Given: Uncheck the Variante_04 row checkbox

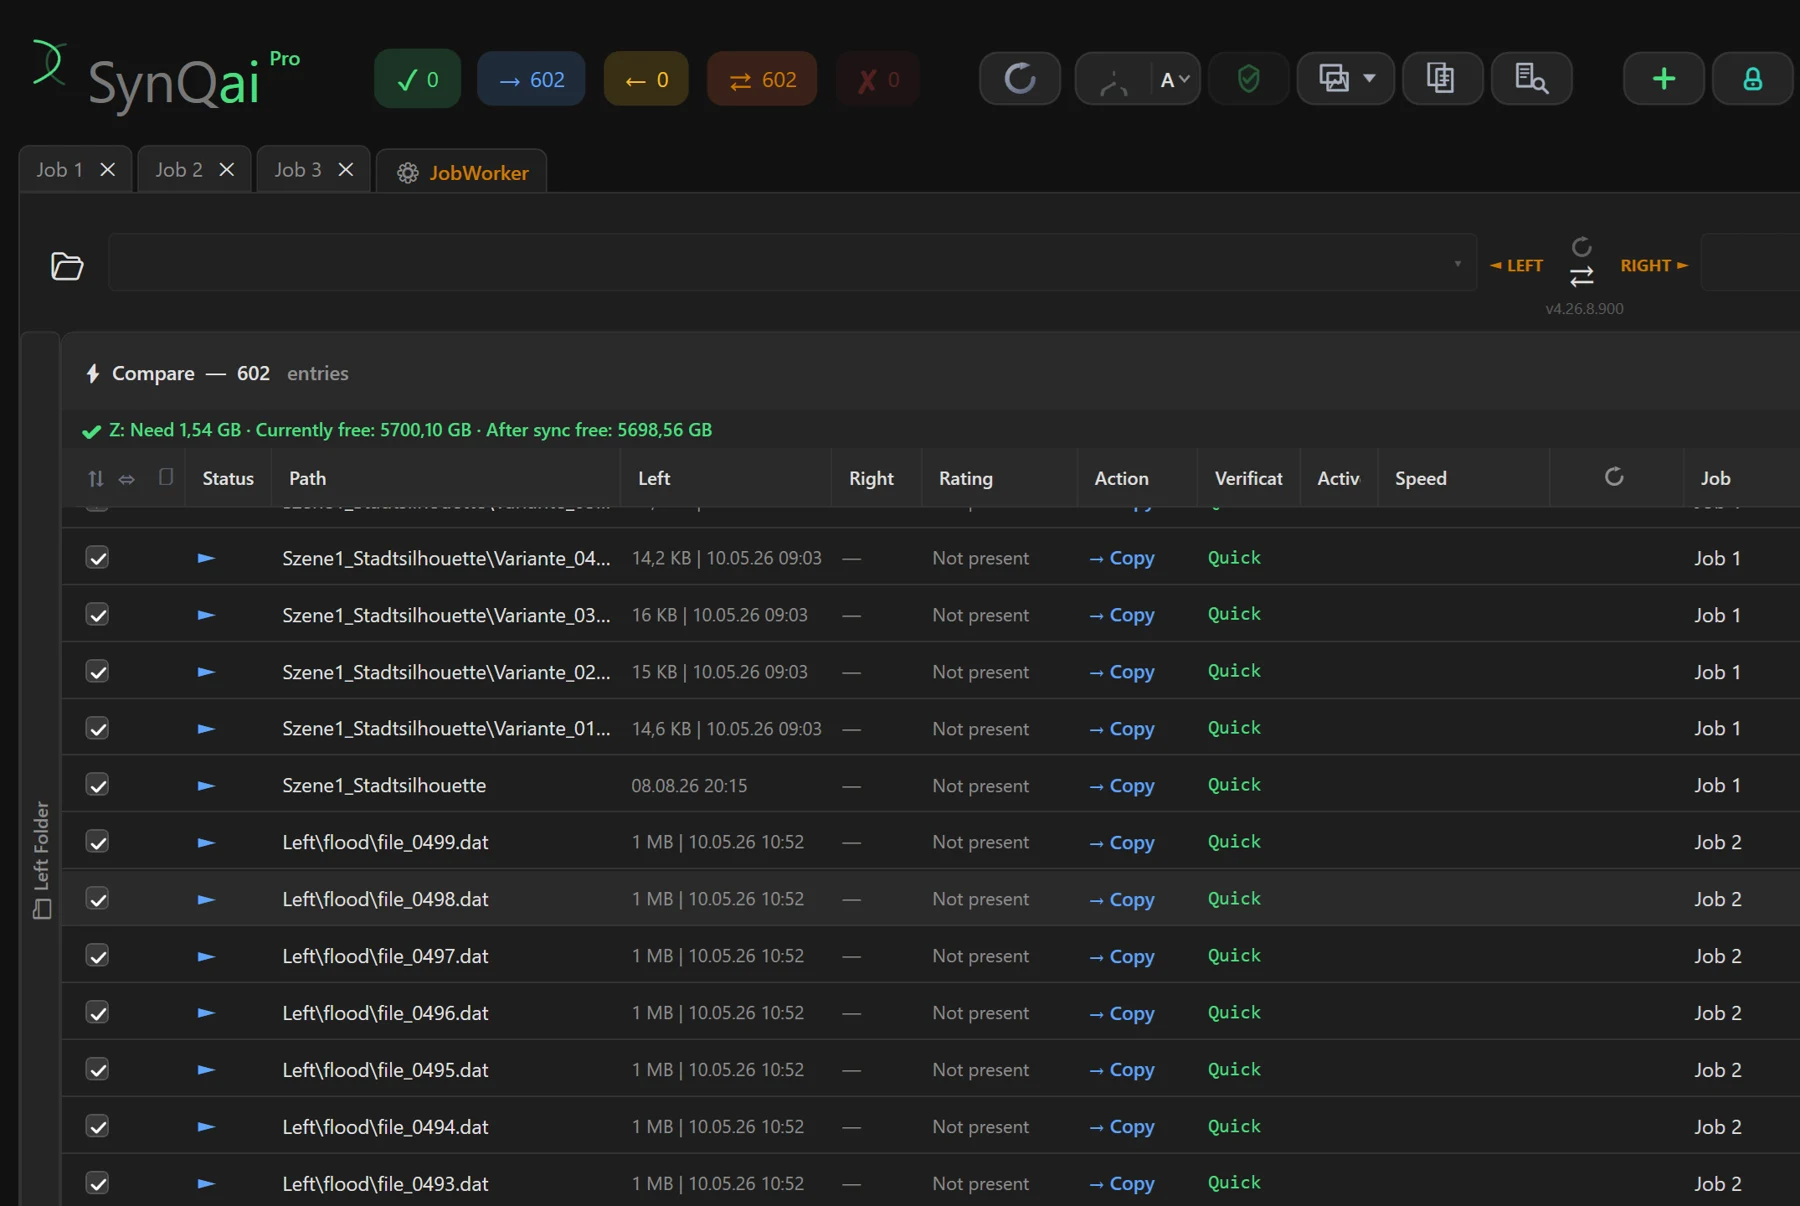Looking at the screenshot, I should point(97,557).
